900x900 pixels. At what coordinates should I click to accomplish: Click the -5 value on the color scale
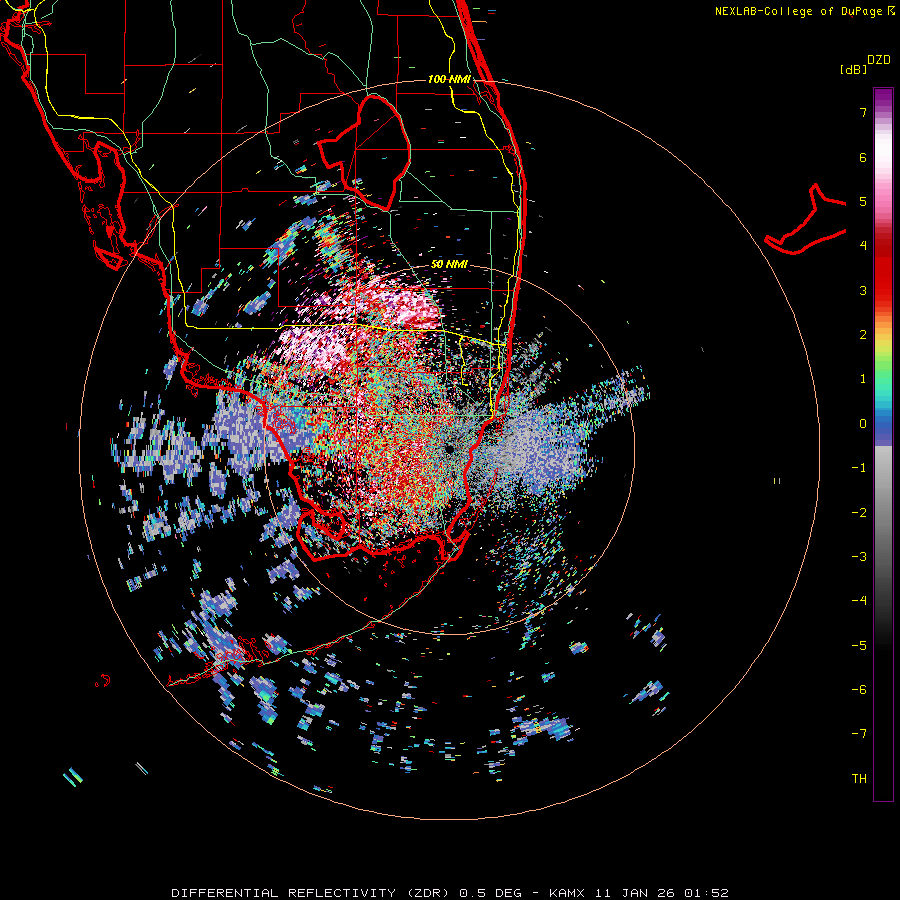859,646
